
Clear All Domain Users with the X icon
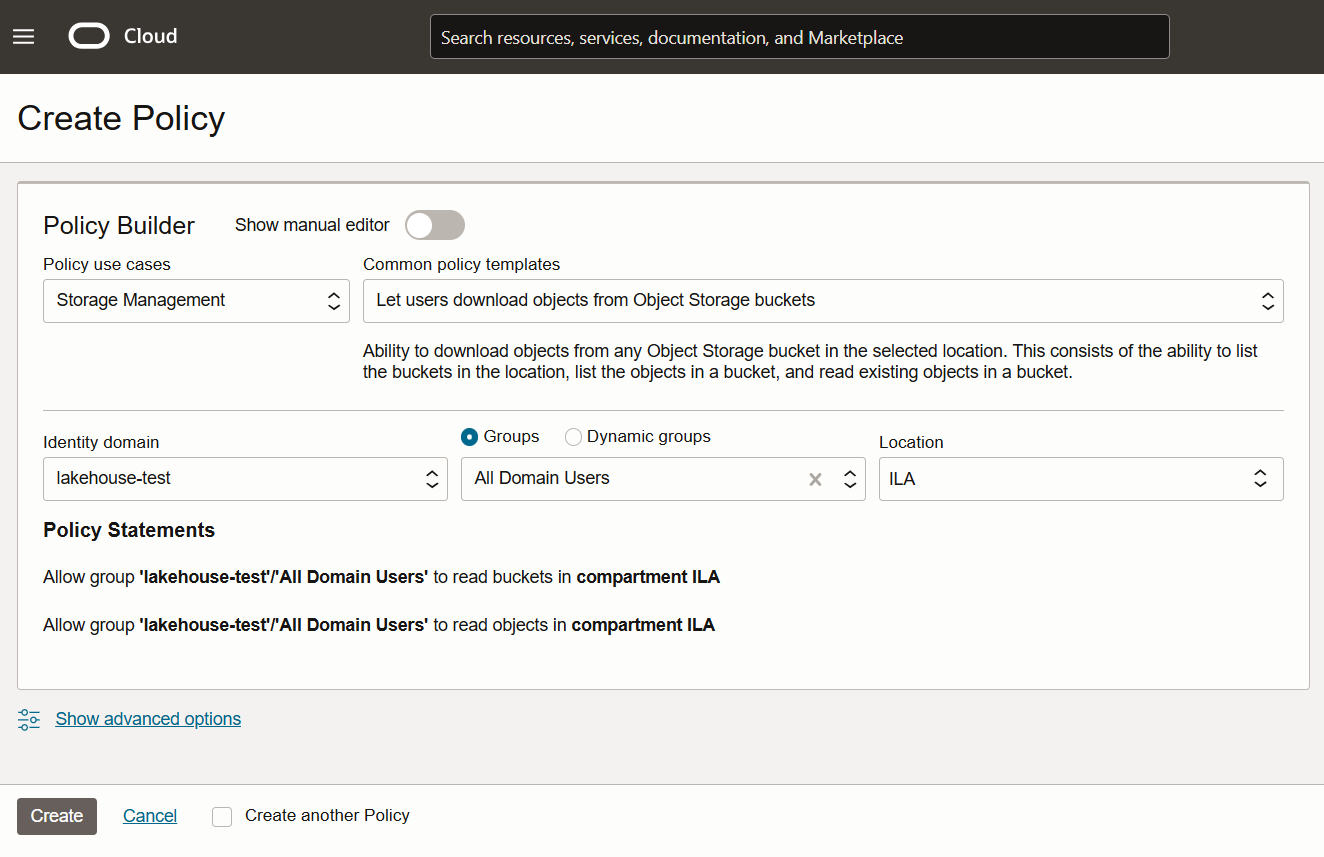pyautogui.click(x=815, y=479)
